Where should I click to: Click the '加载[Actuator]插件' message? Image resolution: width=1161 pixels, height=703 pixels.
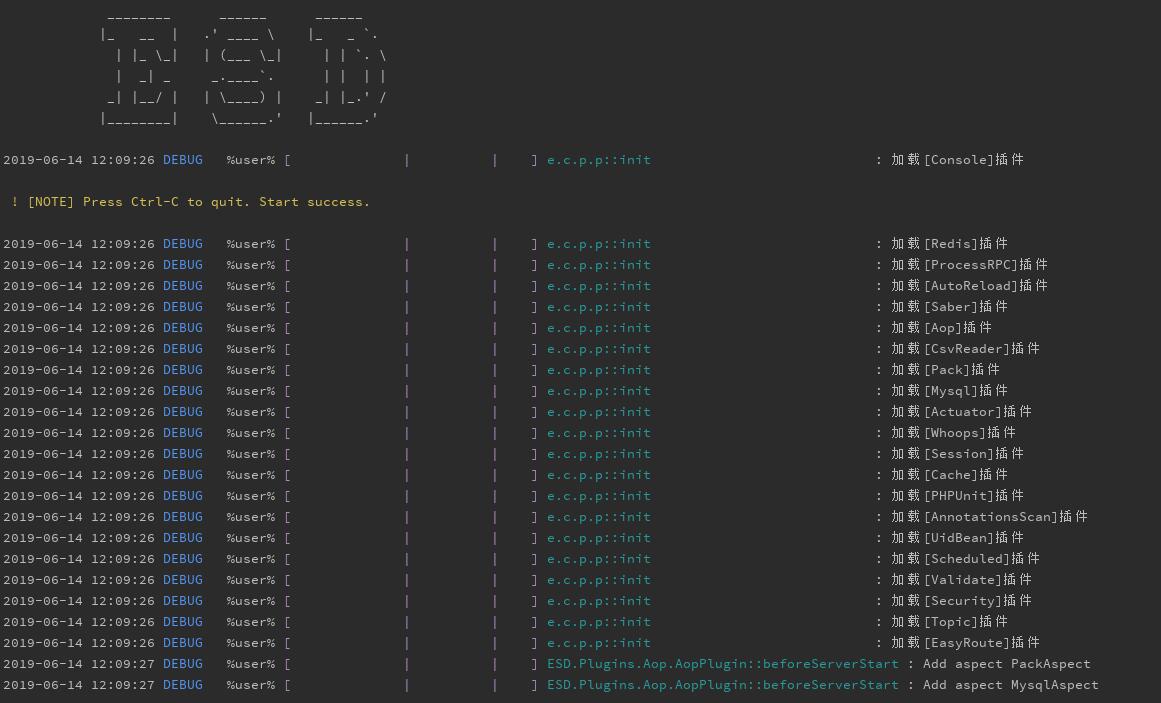960,412
